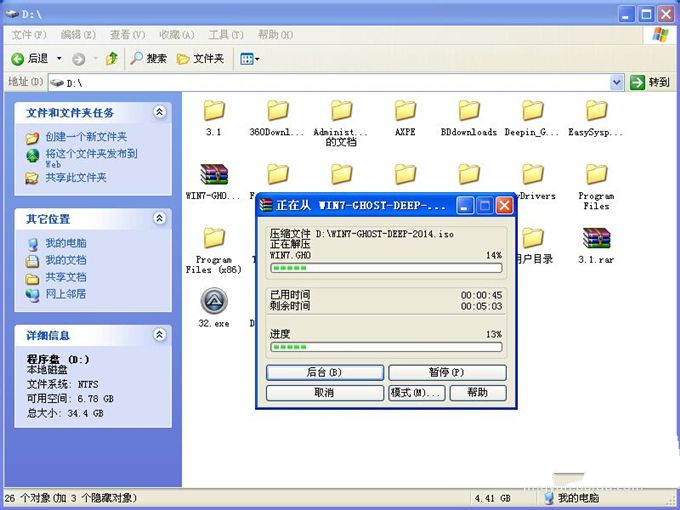Image resolution: width=680 pixels, height=510 pixels.
Task: Collapse the Details panel
Action: [159, 336]
